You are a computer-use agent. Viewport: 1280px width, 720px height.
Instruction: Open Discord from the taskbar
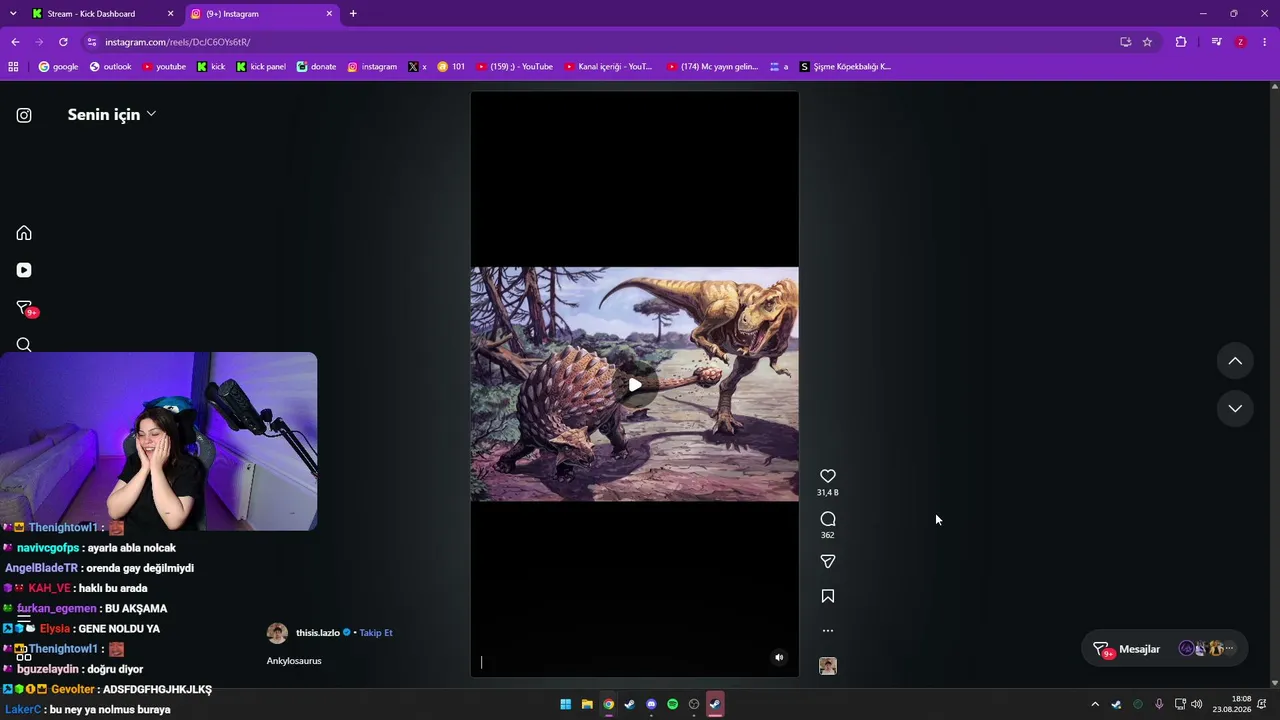[x=651, y=704]
